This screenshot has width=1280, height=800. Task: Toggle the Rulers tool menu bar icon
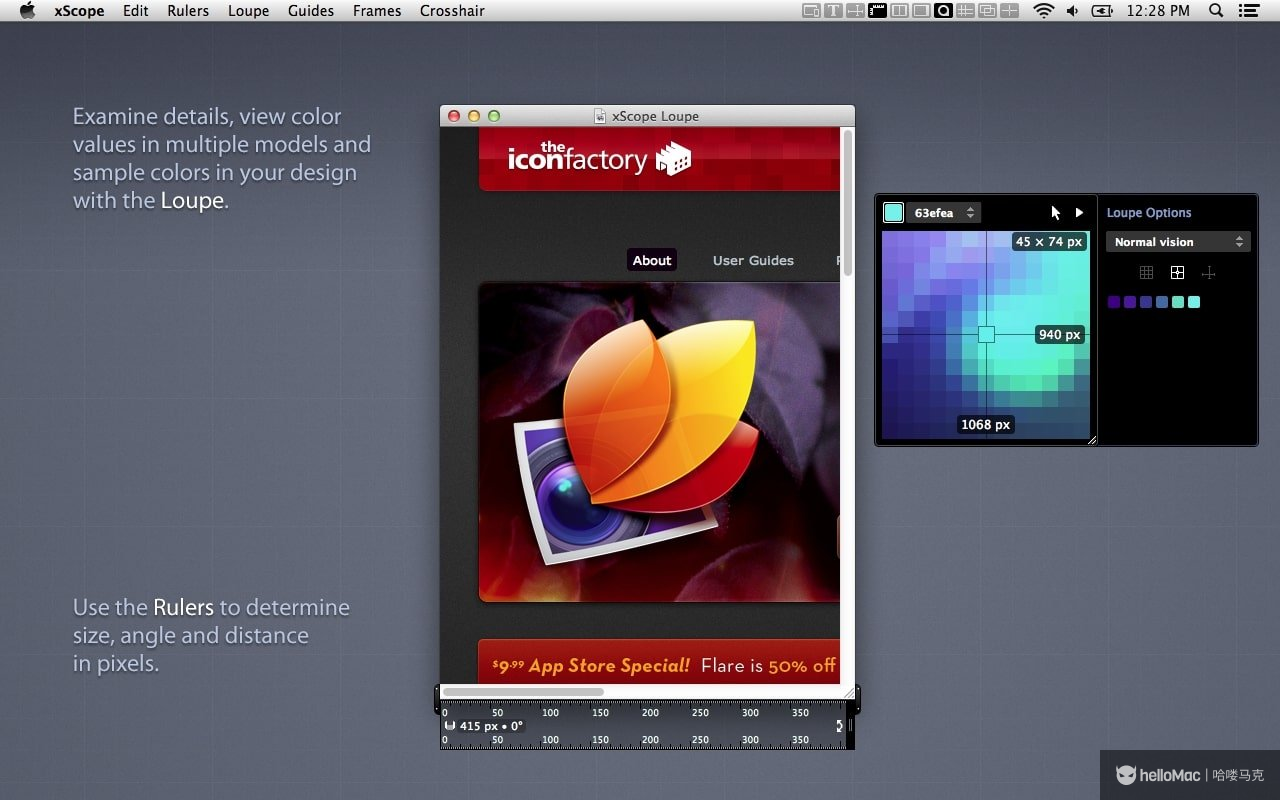[x=877, y=11]
